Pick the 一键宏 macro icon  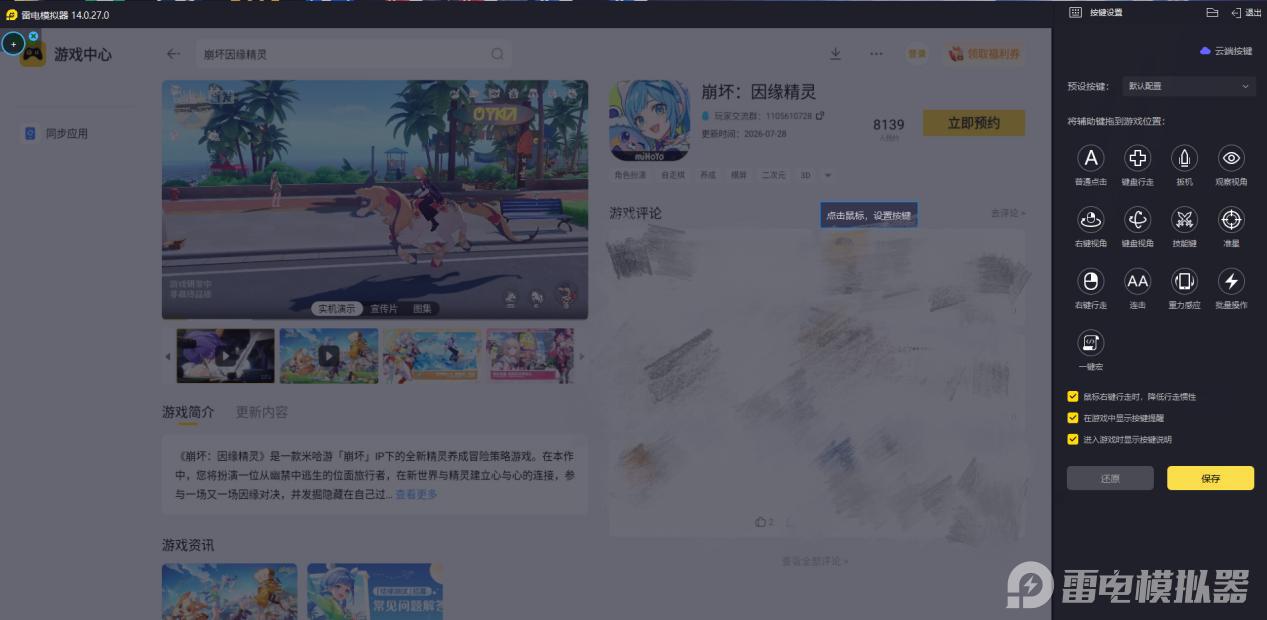point(1091,343)
